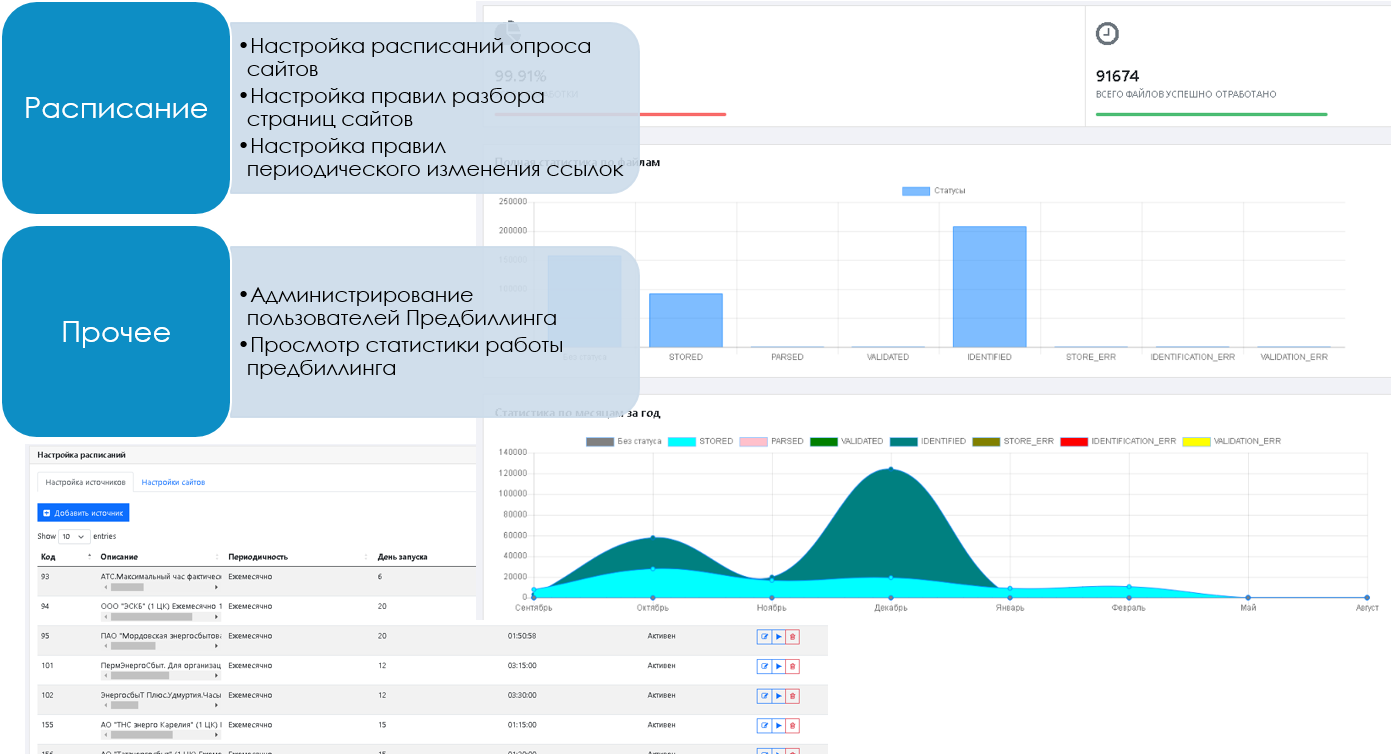The width and height of the screenshot is (1391, 754).
Task: Launch source 102 with the play icon
Action: click(x=779, y=695)
